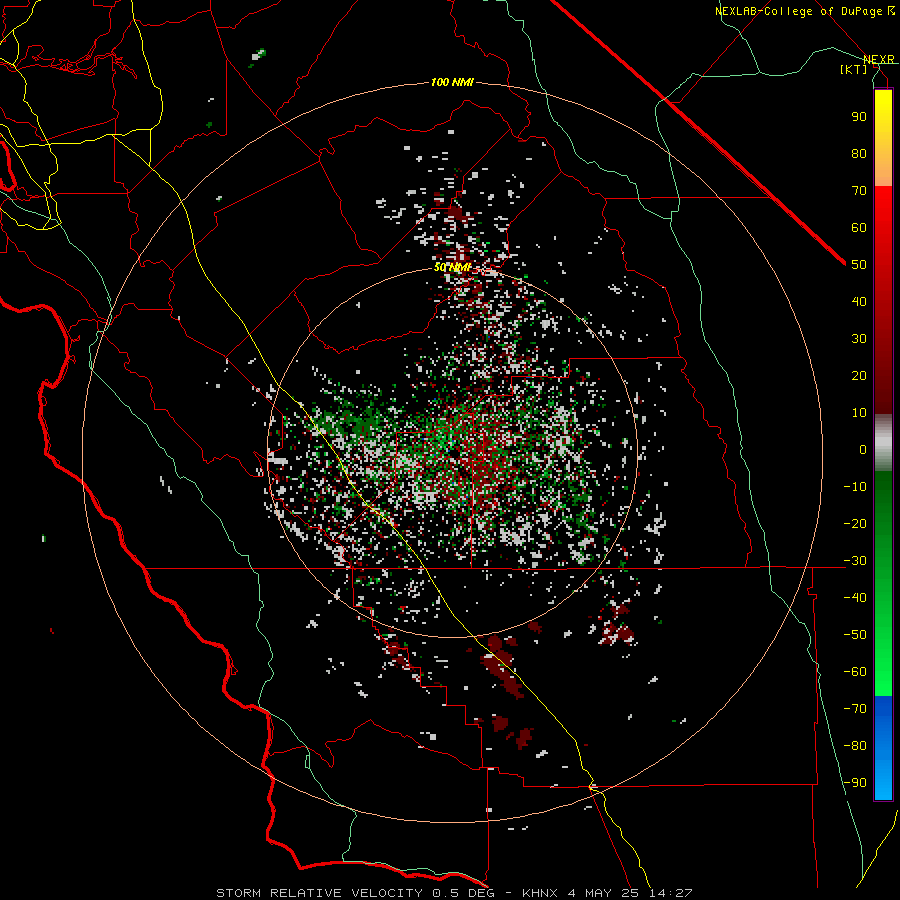The height and width of the screenshot is (900, 900).
Task: Select the -60 value on the velocity scale
Action: click(855, 672)
